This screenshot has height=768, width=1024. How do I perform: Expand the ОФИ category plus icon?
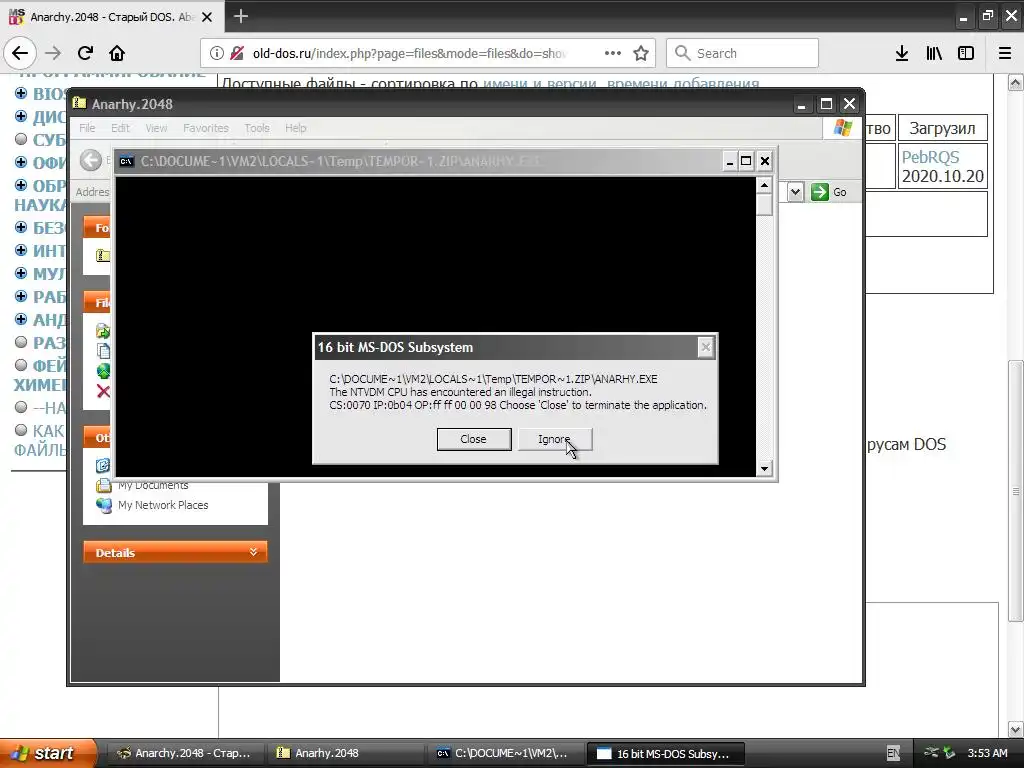pos(21,162)
